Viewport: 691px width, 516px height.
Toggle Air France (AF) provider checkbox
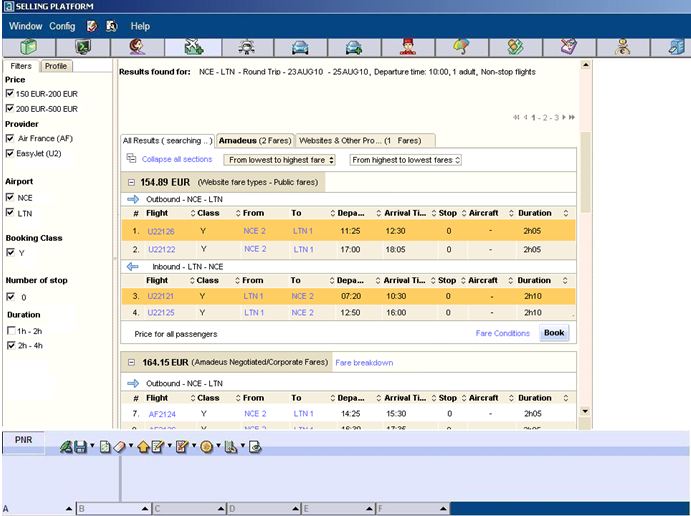(10, 138)
